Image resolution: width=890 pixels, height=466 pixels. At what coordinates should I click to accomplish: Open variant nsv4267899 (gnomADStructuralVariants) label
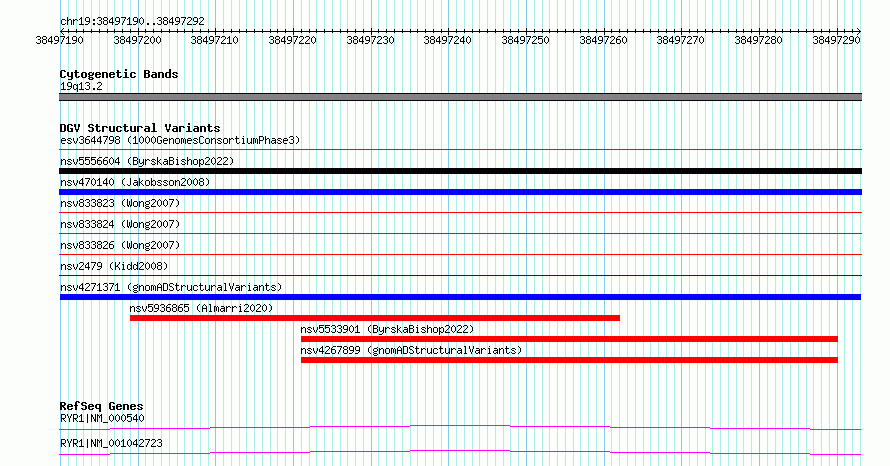(x=411, y=350)
